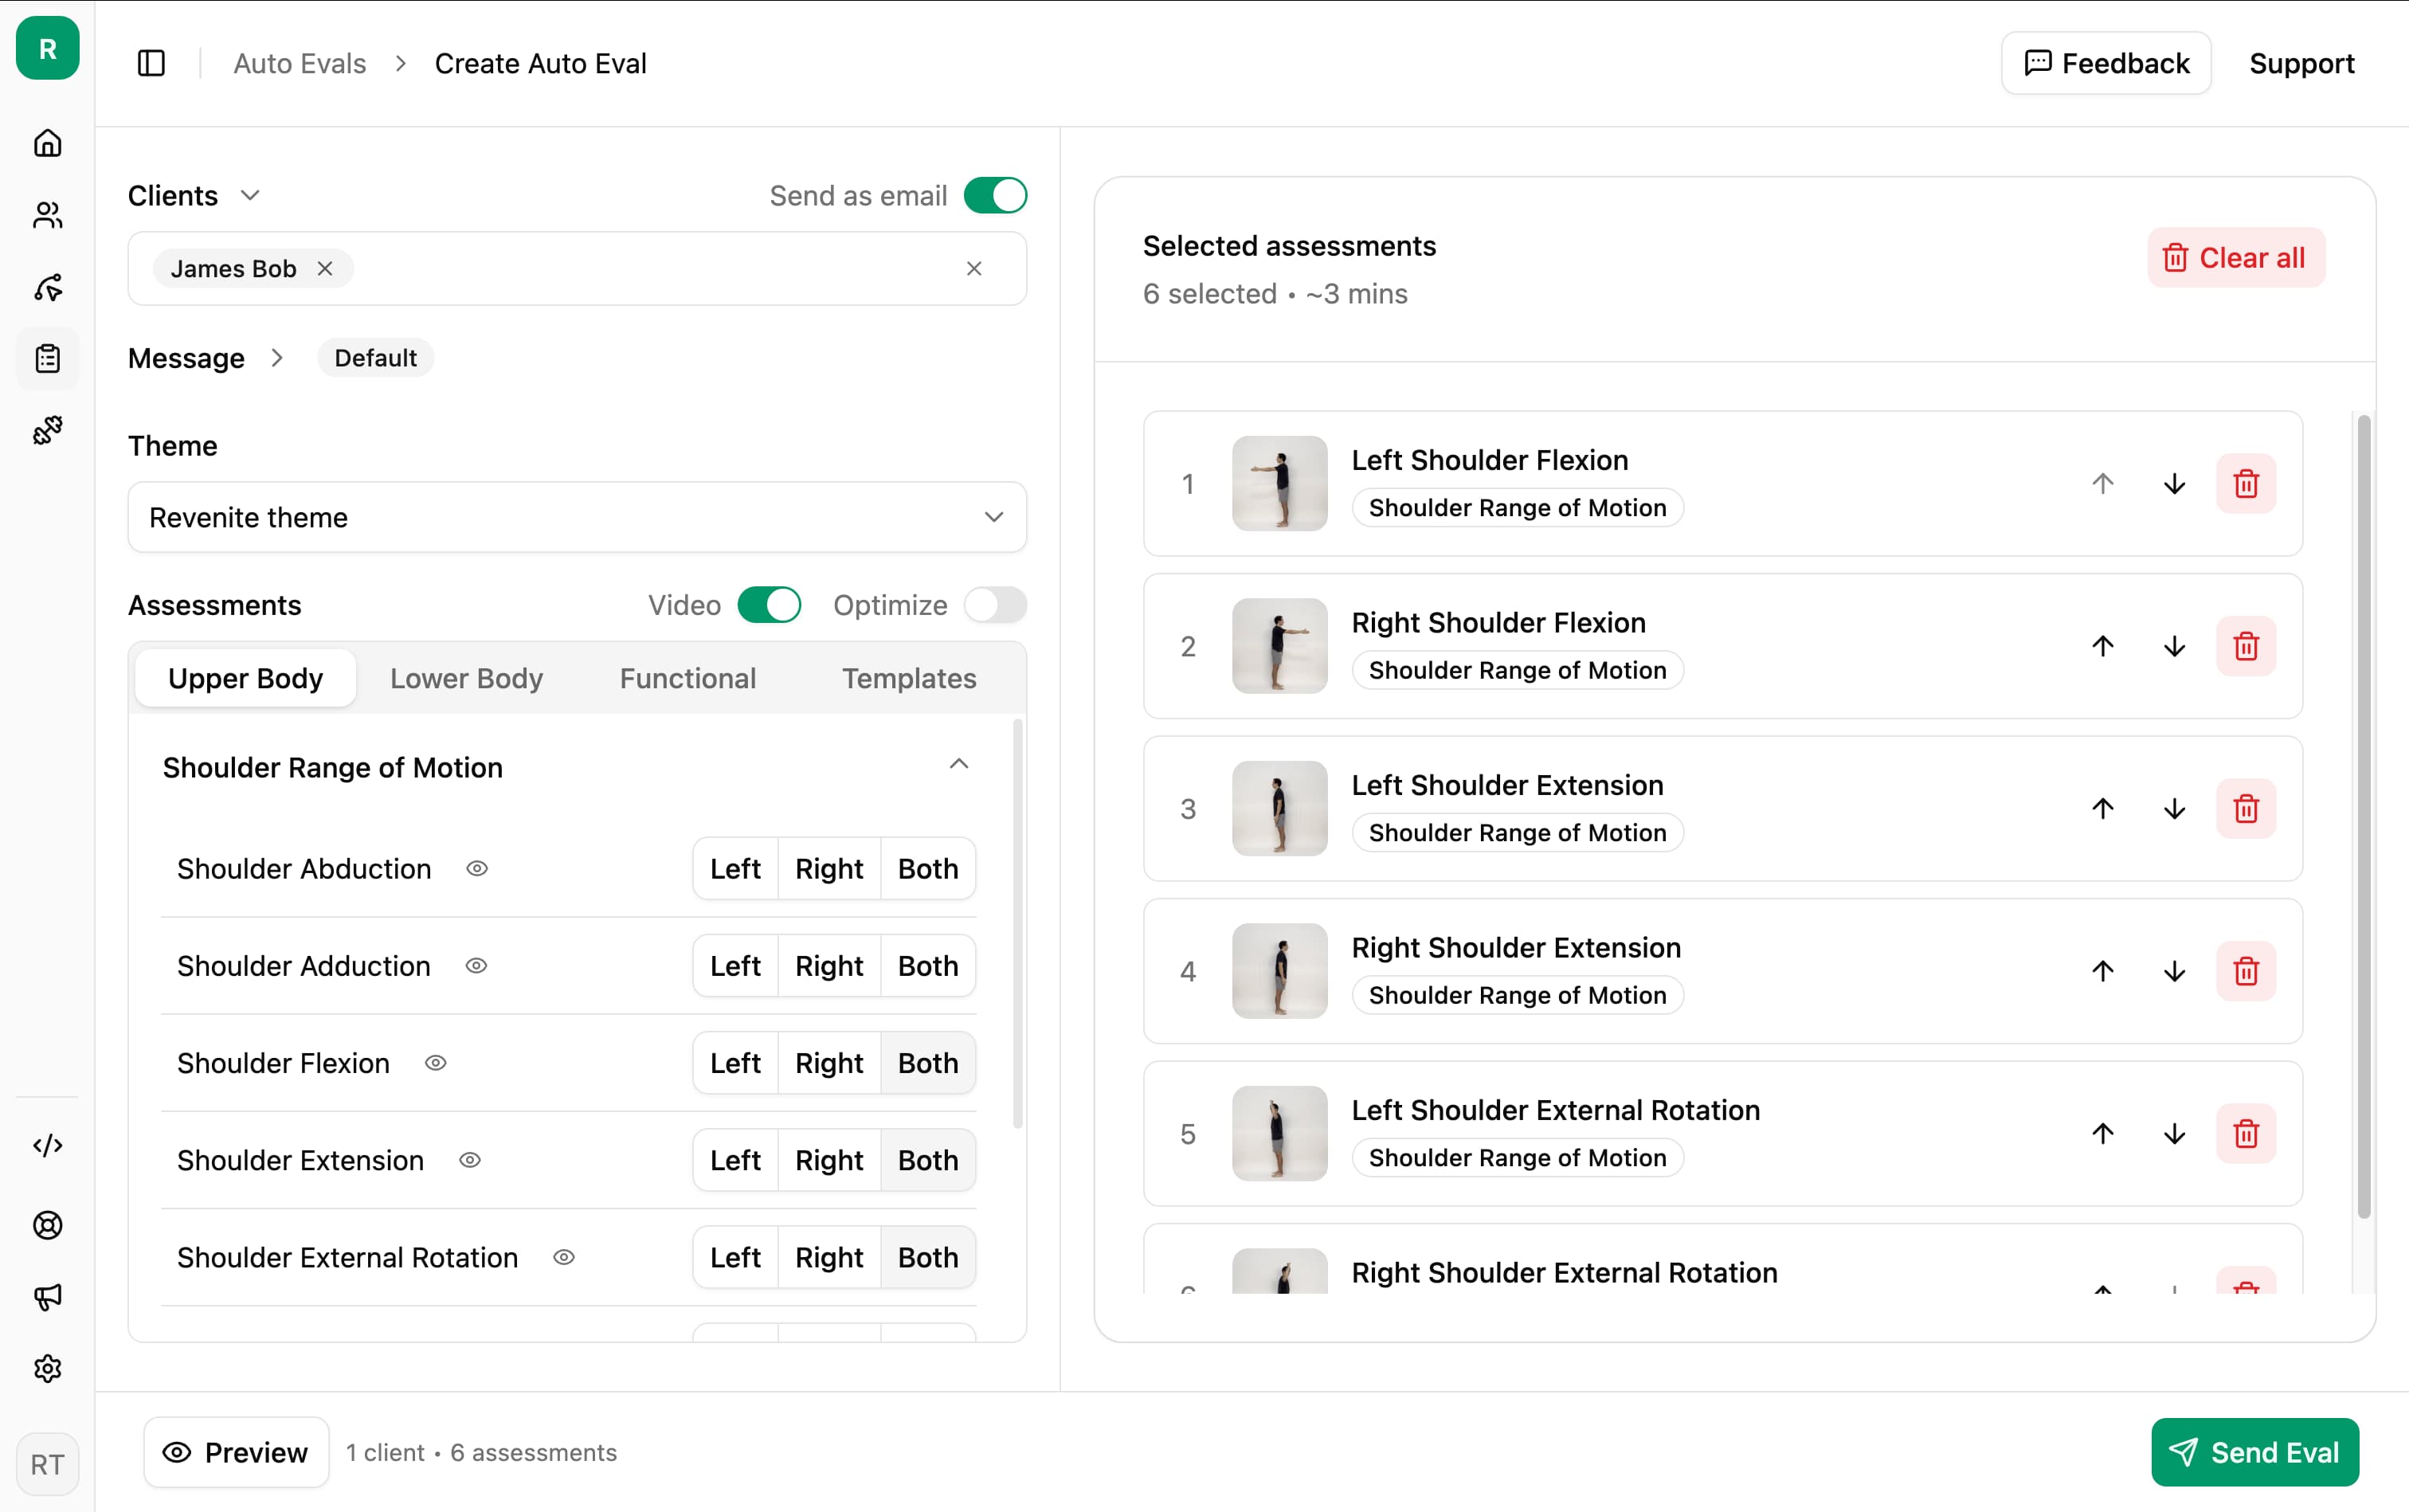Move Left Shoulder External Rotation up

[2103, 1134]
